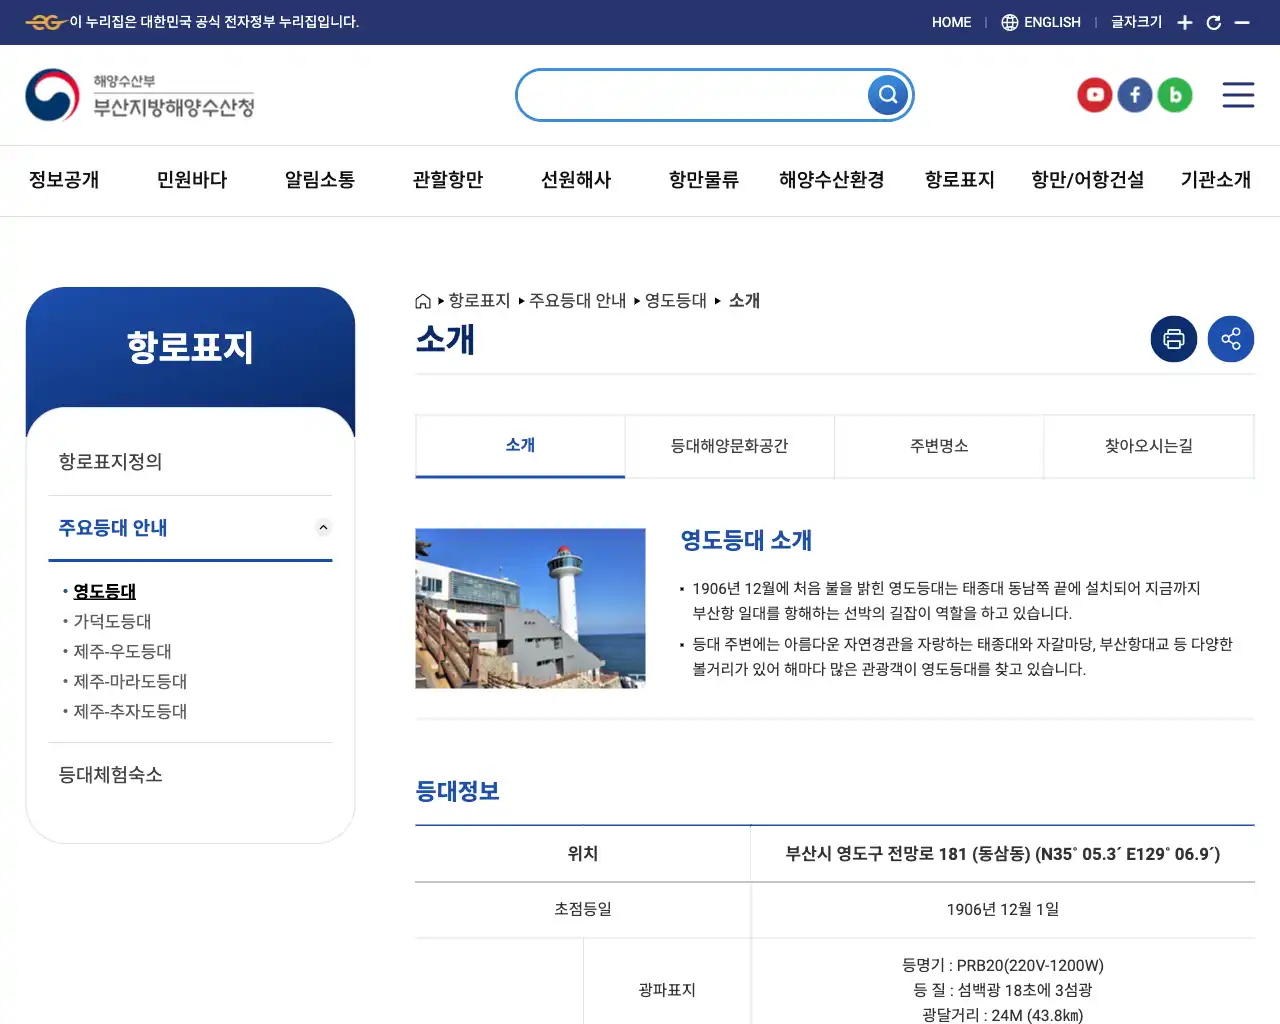This screenshot has height=1024, width=1280.
Task: Click the 등대정보 section heading
Action: pos(457,791)
